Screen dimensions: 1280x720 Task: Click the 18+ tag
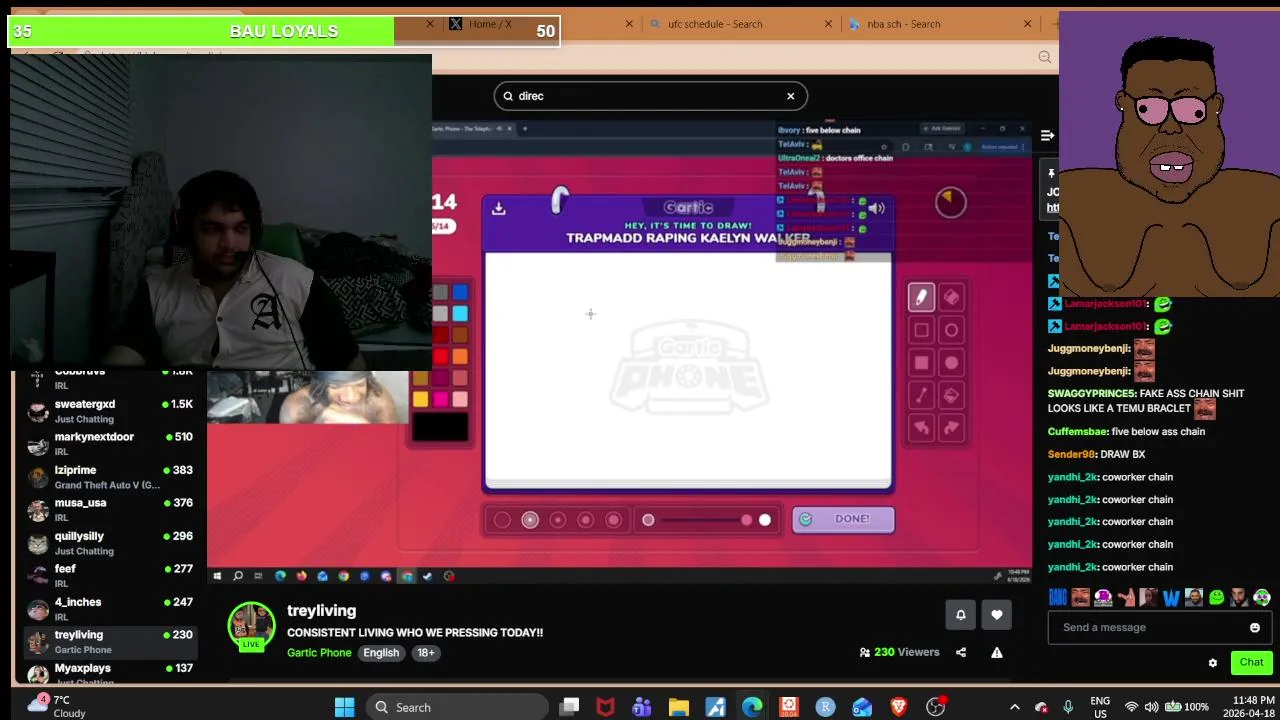pyautogui.click(x=426, y=653)
